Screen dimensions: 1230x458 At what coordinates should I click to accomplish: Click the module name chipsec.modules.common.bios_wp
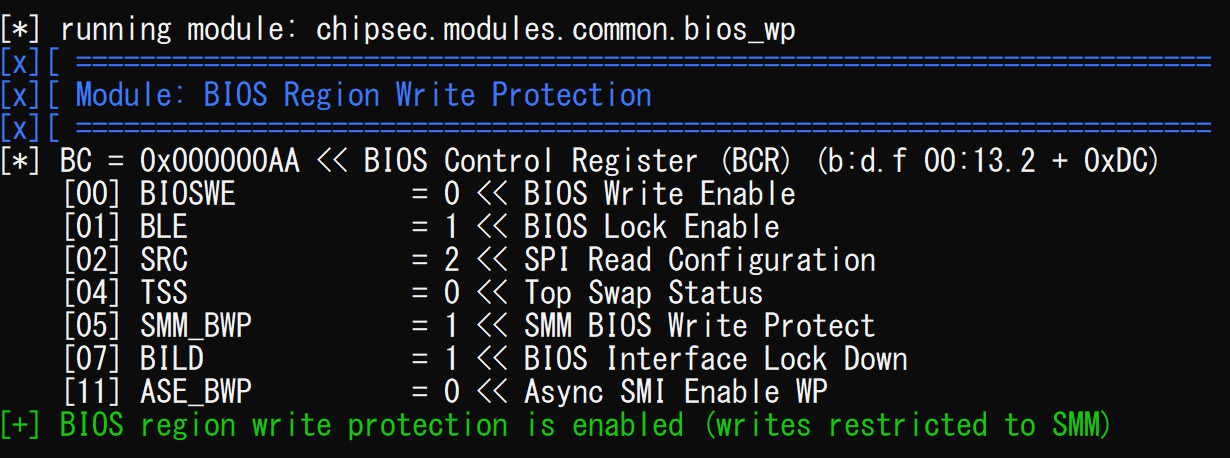(556, 29)
